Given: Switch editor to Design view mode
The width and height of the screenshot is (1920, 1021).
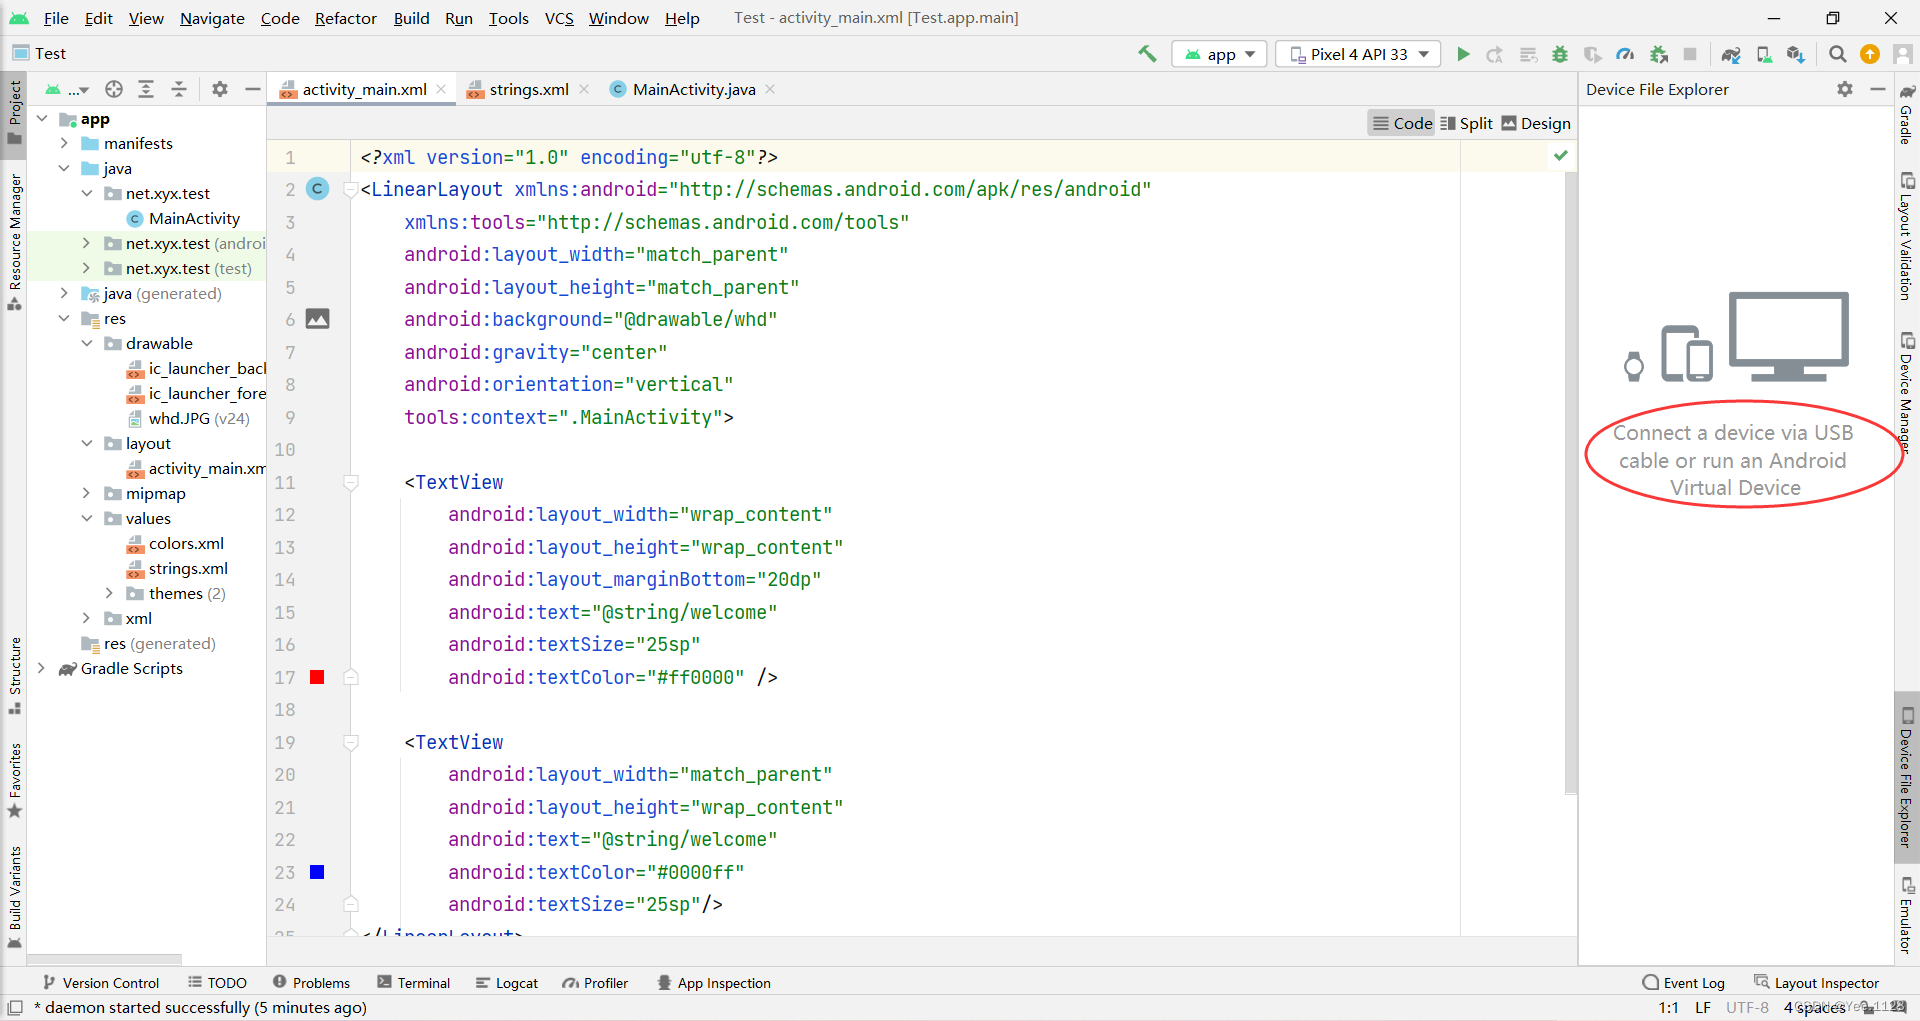Looking at the screenshot, I should coord(1536,123).
